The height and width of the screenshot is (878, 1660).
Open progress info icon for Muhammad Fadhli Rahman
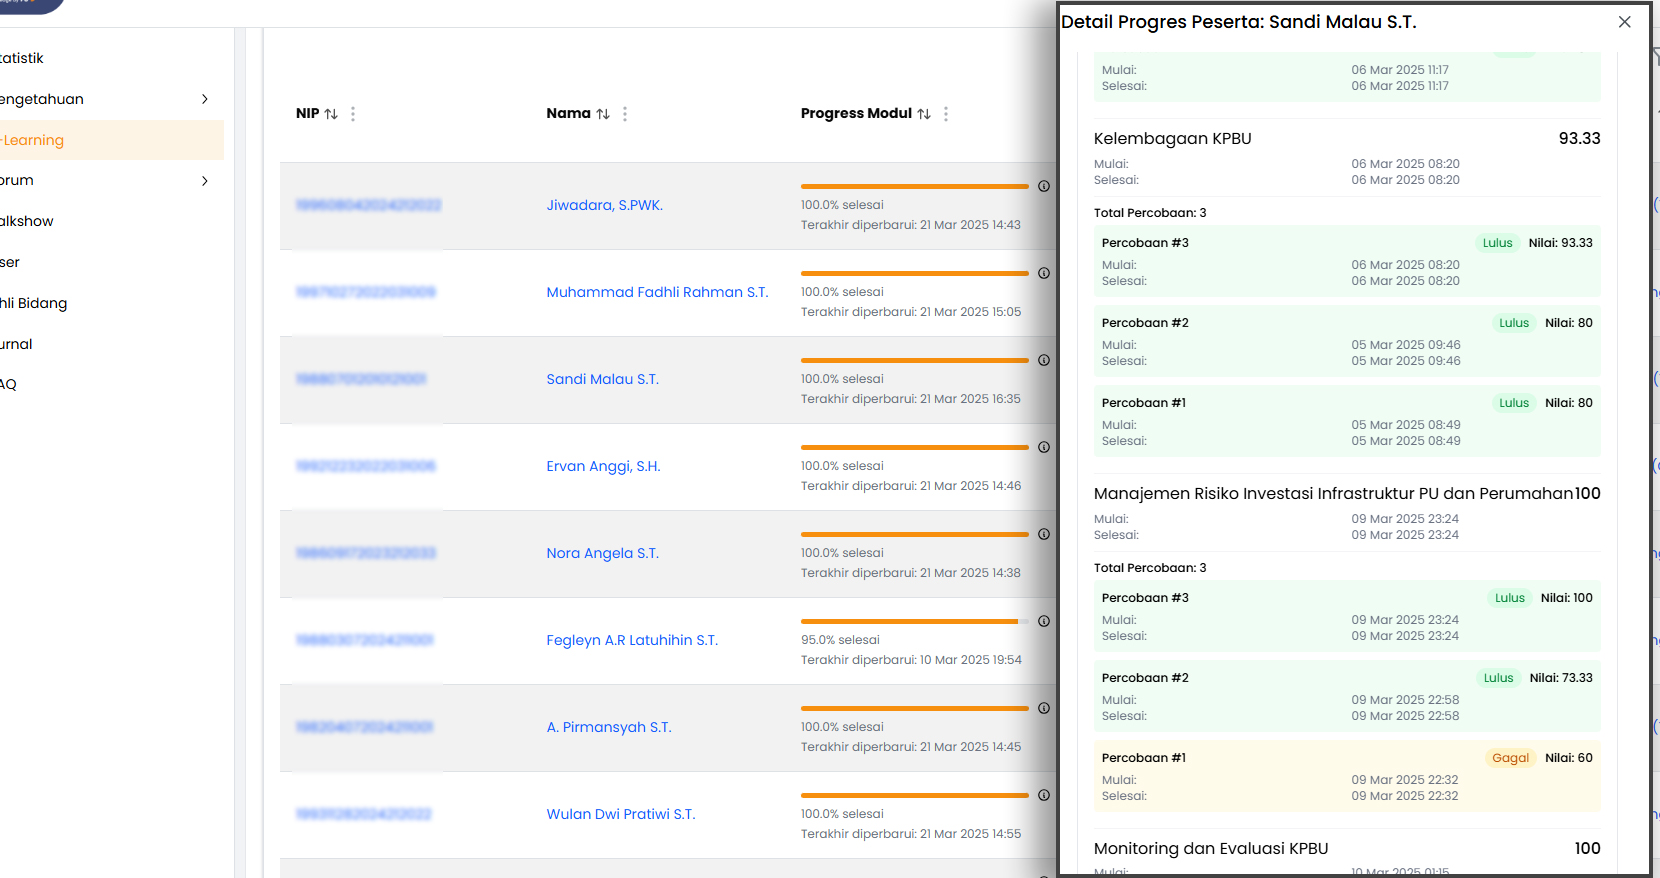pyautogui.click(x=1044, y=273)
